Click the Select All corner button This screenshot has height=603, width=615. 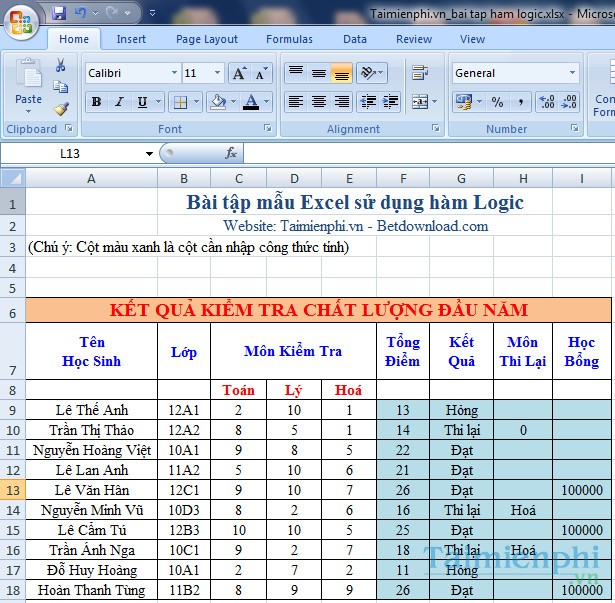tap(13, 178)
